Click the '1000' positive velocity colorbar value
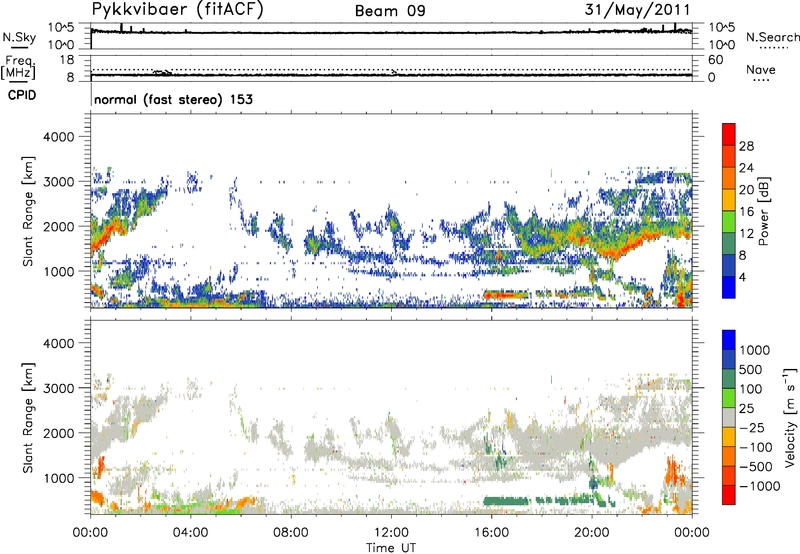Screen dimensions: 800x554 pos(754,350)
